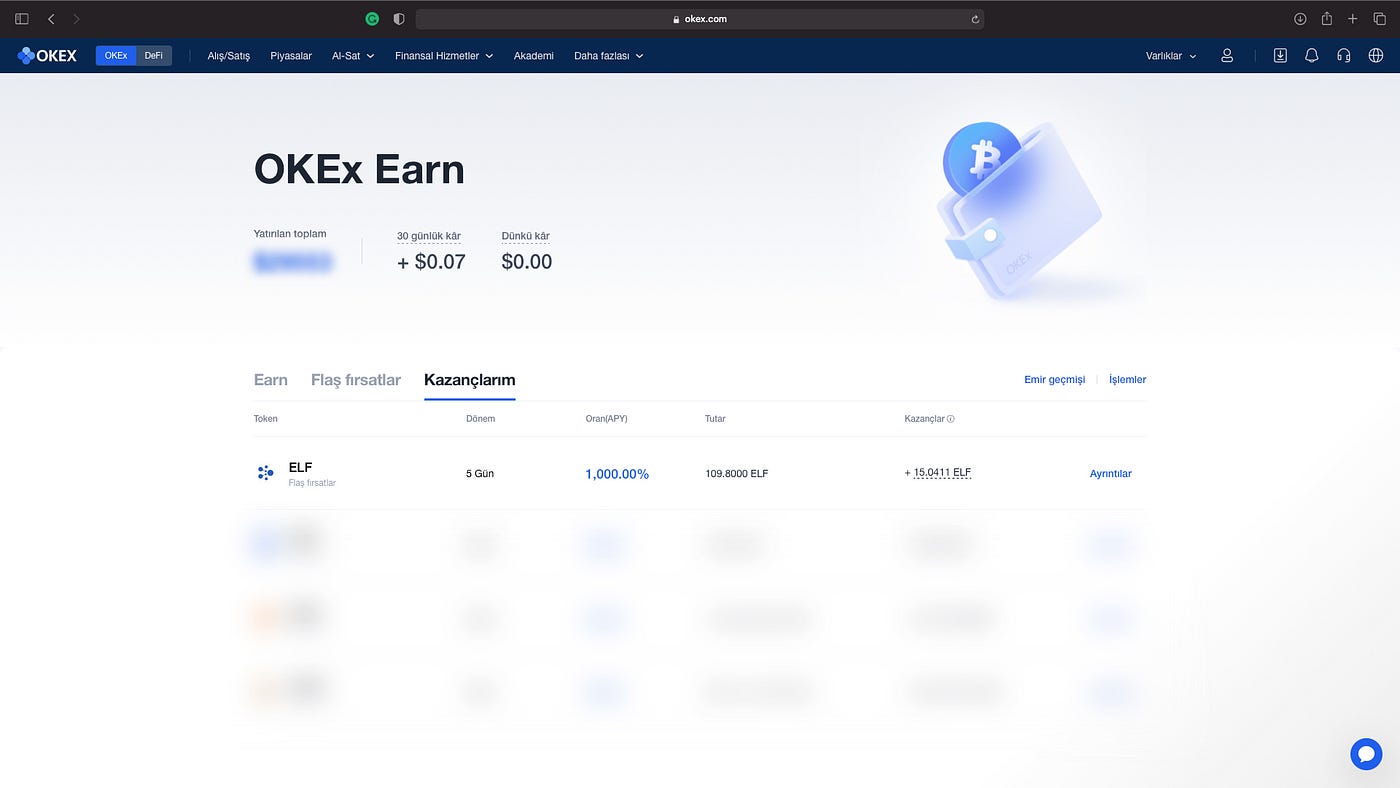The width and height of the screenshot is (1400, 788).
Task: Click the 5 Gün period cell
Action: 480,474
